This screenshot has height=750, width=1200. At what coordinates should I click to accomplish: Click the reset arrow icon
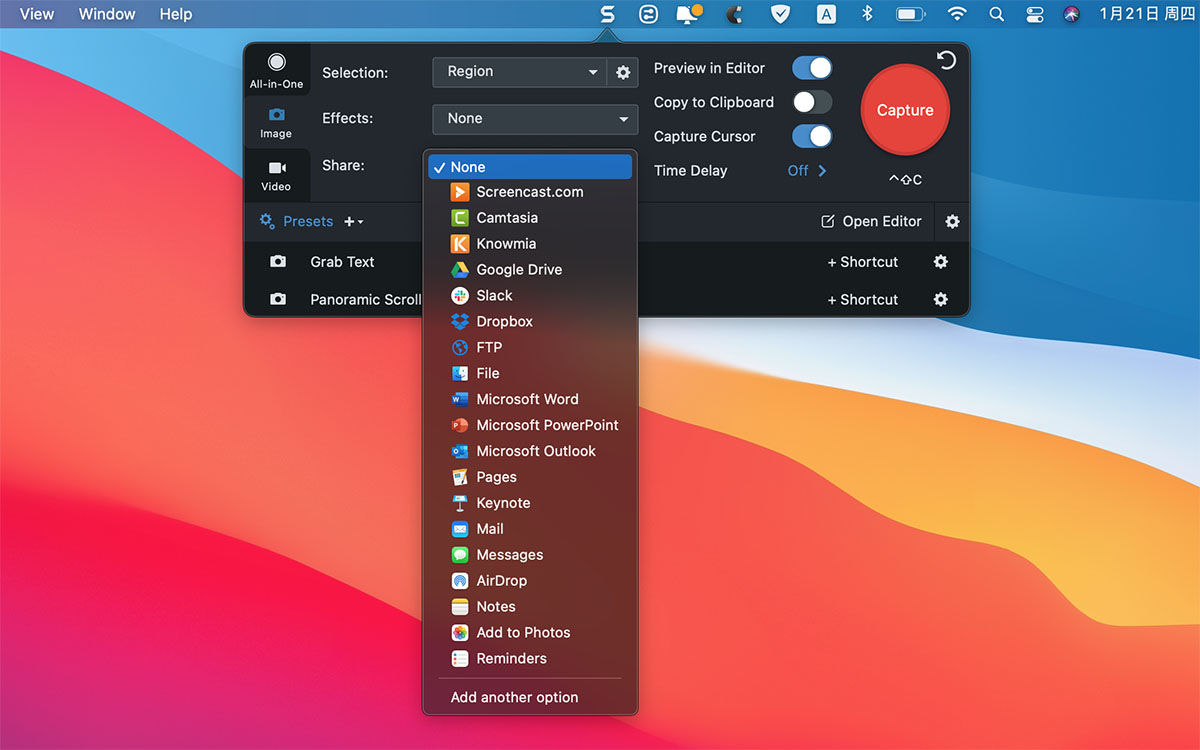click(946, 61)
